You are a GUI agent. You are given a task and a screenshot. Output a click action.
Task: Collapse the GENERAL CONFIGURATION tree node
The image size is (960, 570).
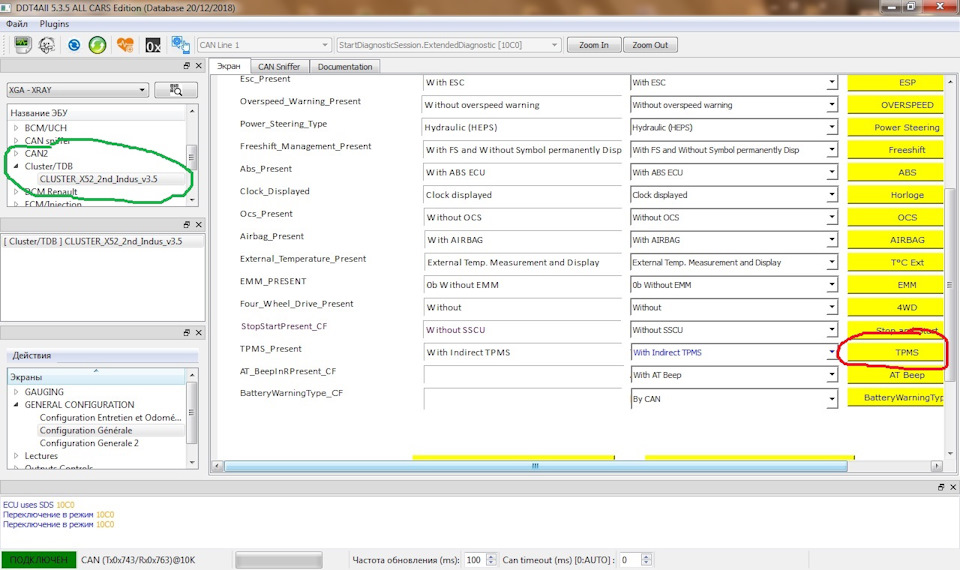pos(16,405)
